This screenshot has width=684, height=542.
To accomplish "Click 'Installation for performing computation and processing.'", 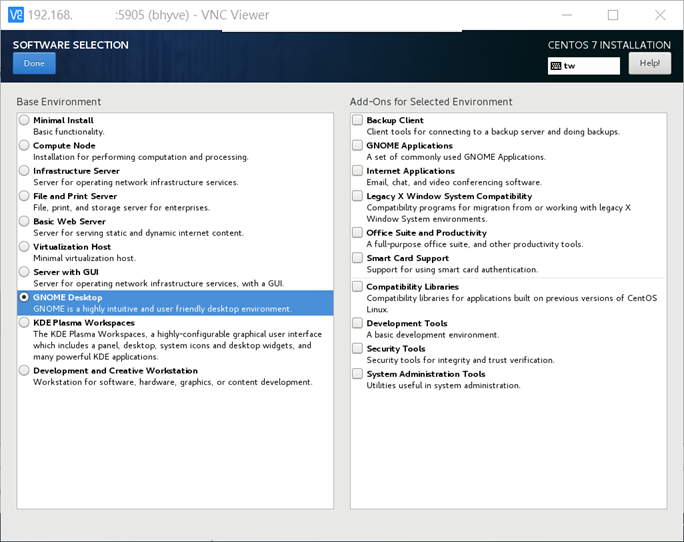I will click(141, 157).
